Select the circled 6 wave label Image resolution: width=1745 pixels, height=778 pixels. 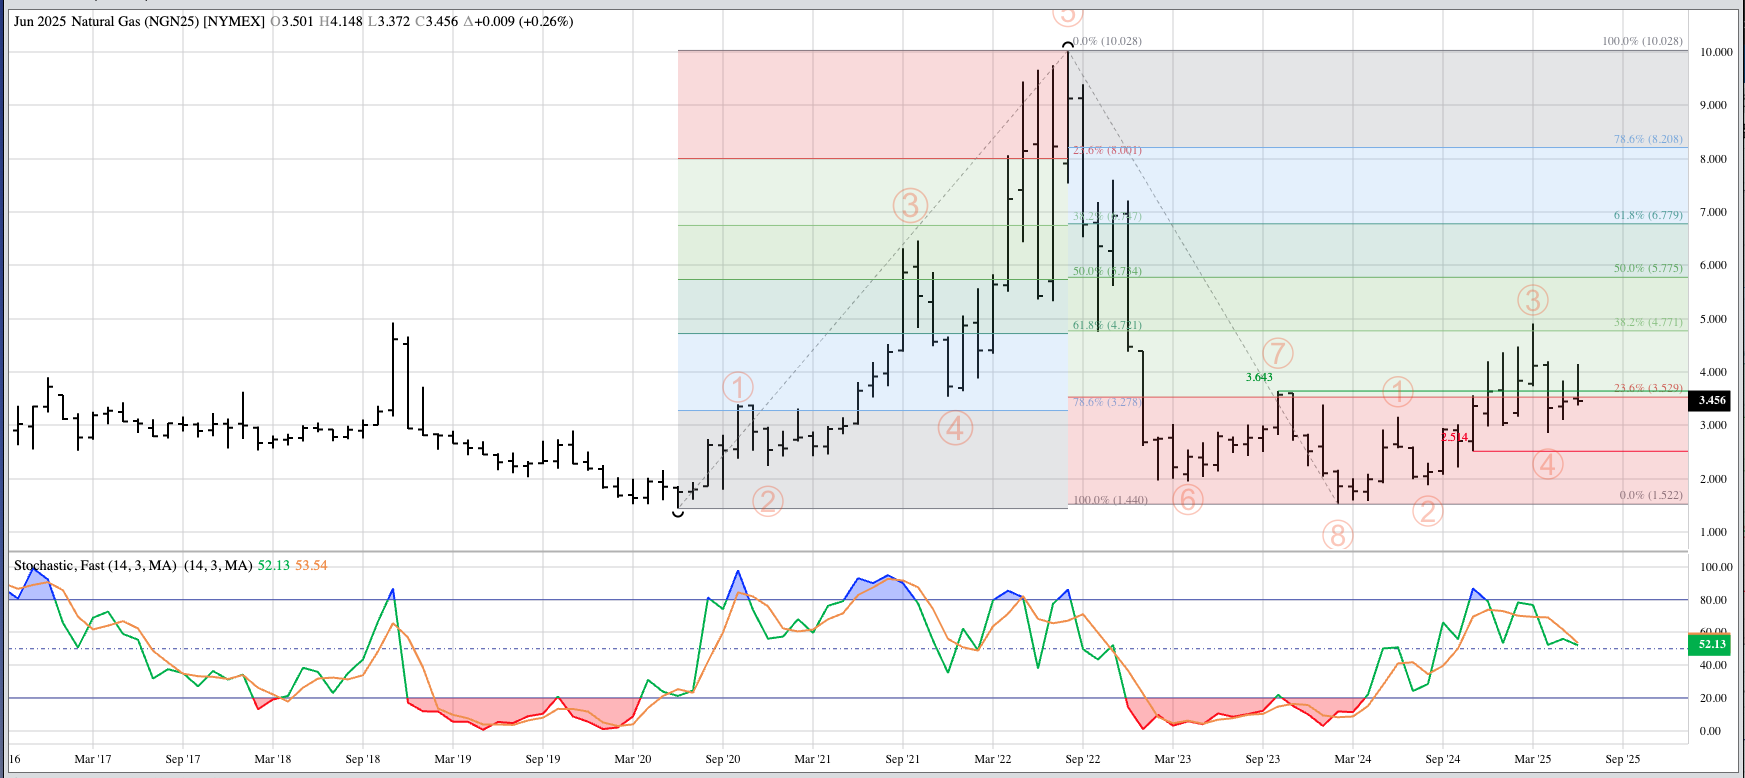(x=1187, y=499)
